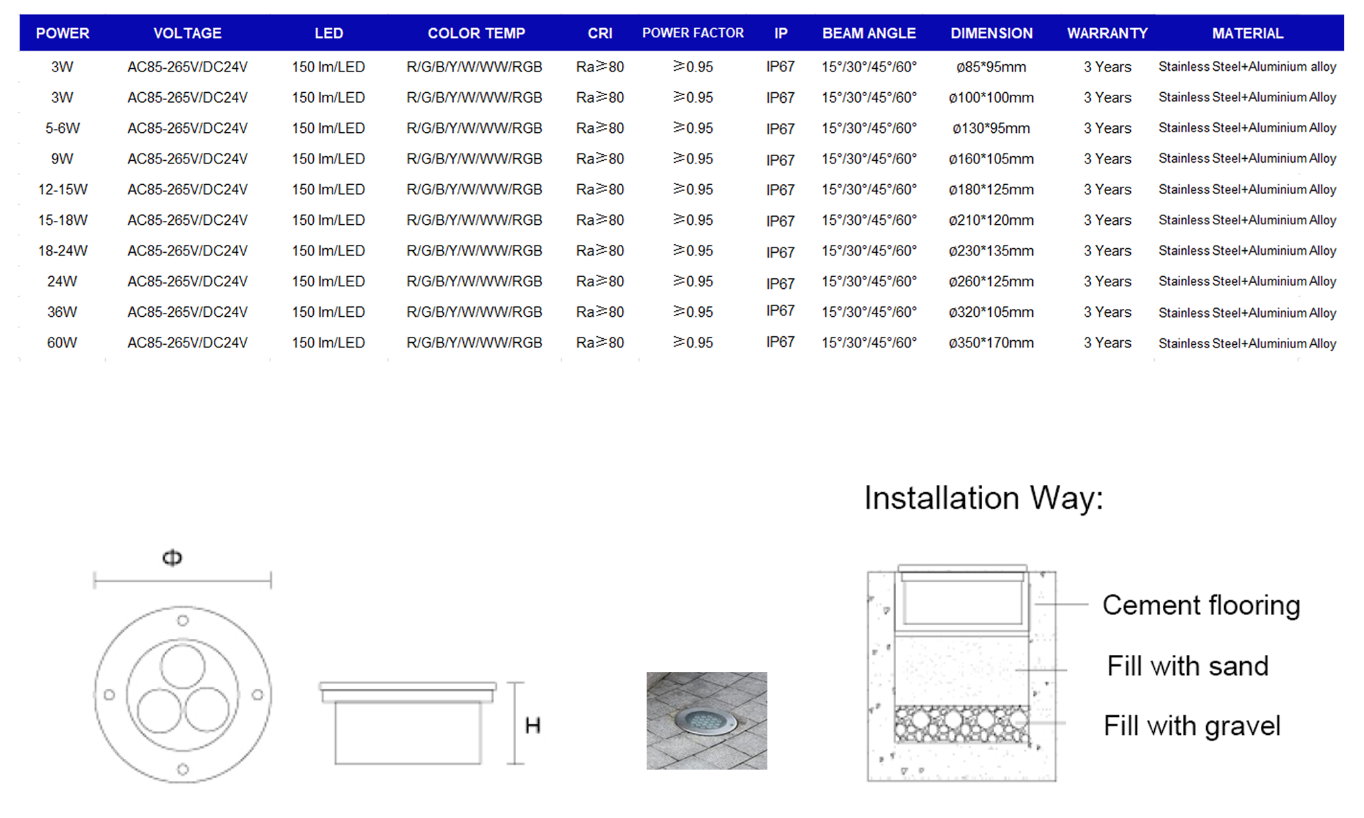Click the MATERIAL column header

coord(1247,33)
